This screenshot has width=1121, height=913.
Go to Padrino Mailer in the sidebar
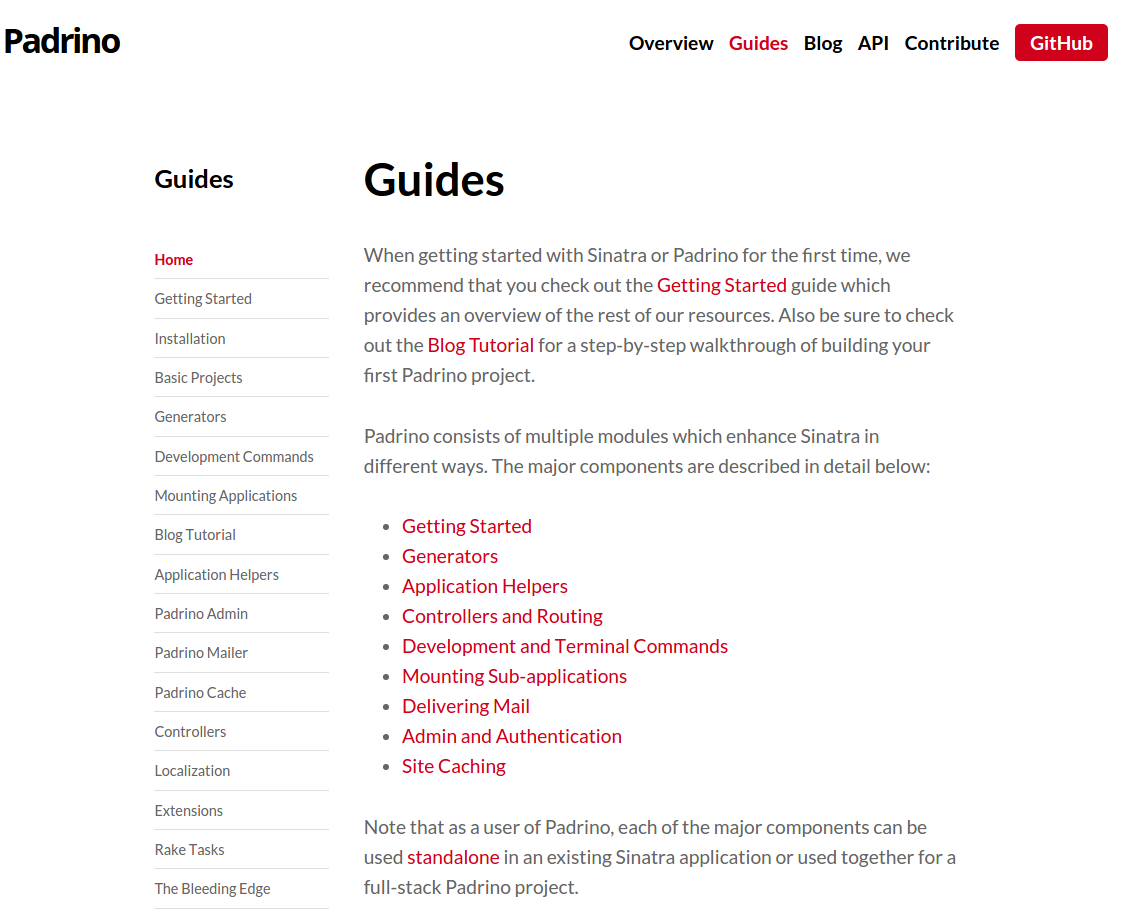201,652
